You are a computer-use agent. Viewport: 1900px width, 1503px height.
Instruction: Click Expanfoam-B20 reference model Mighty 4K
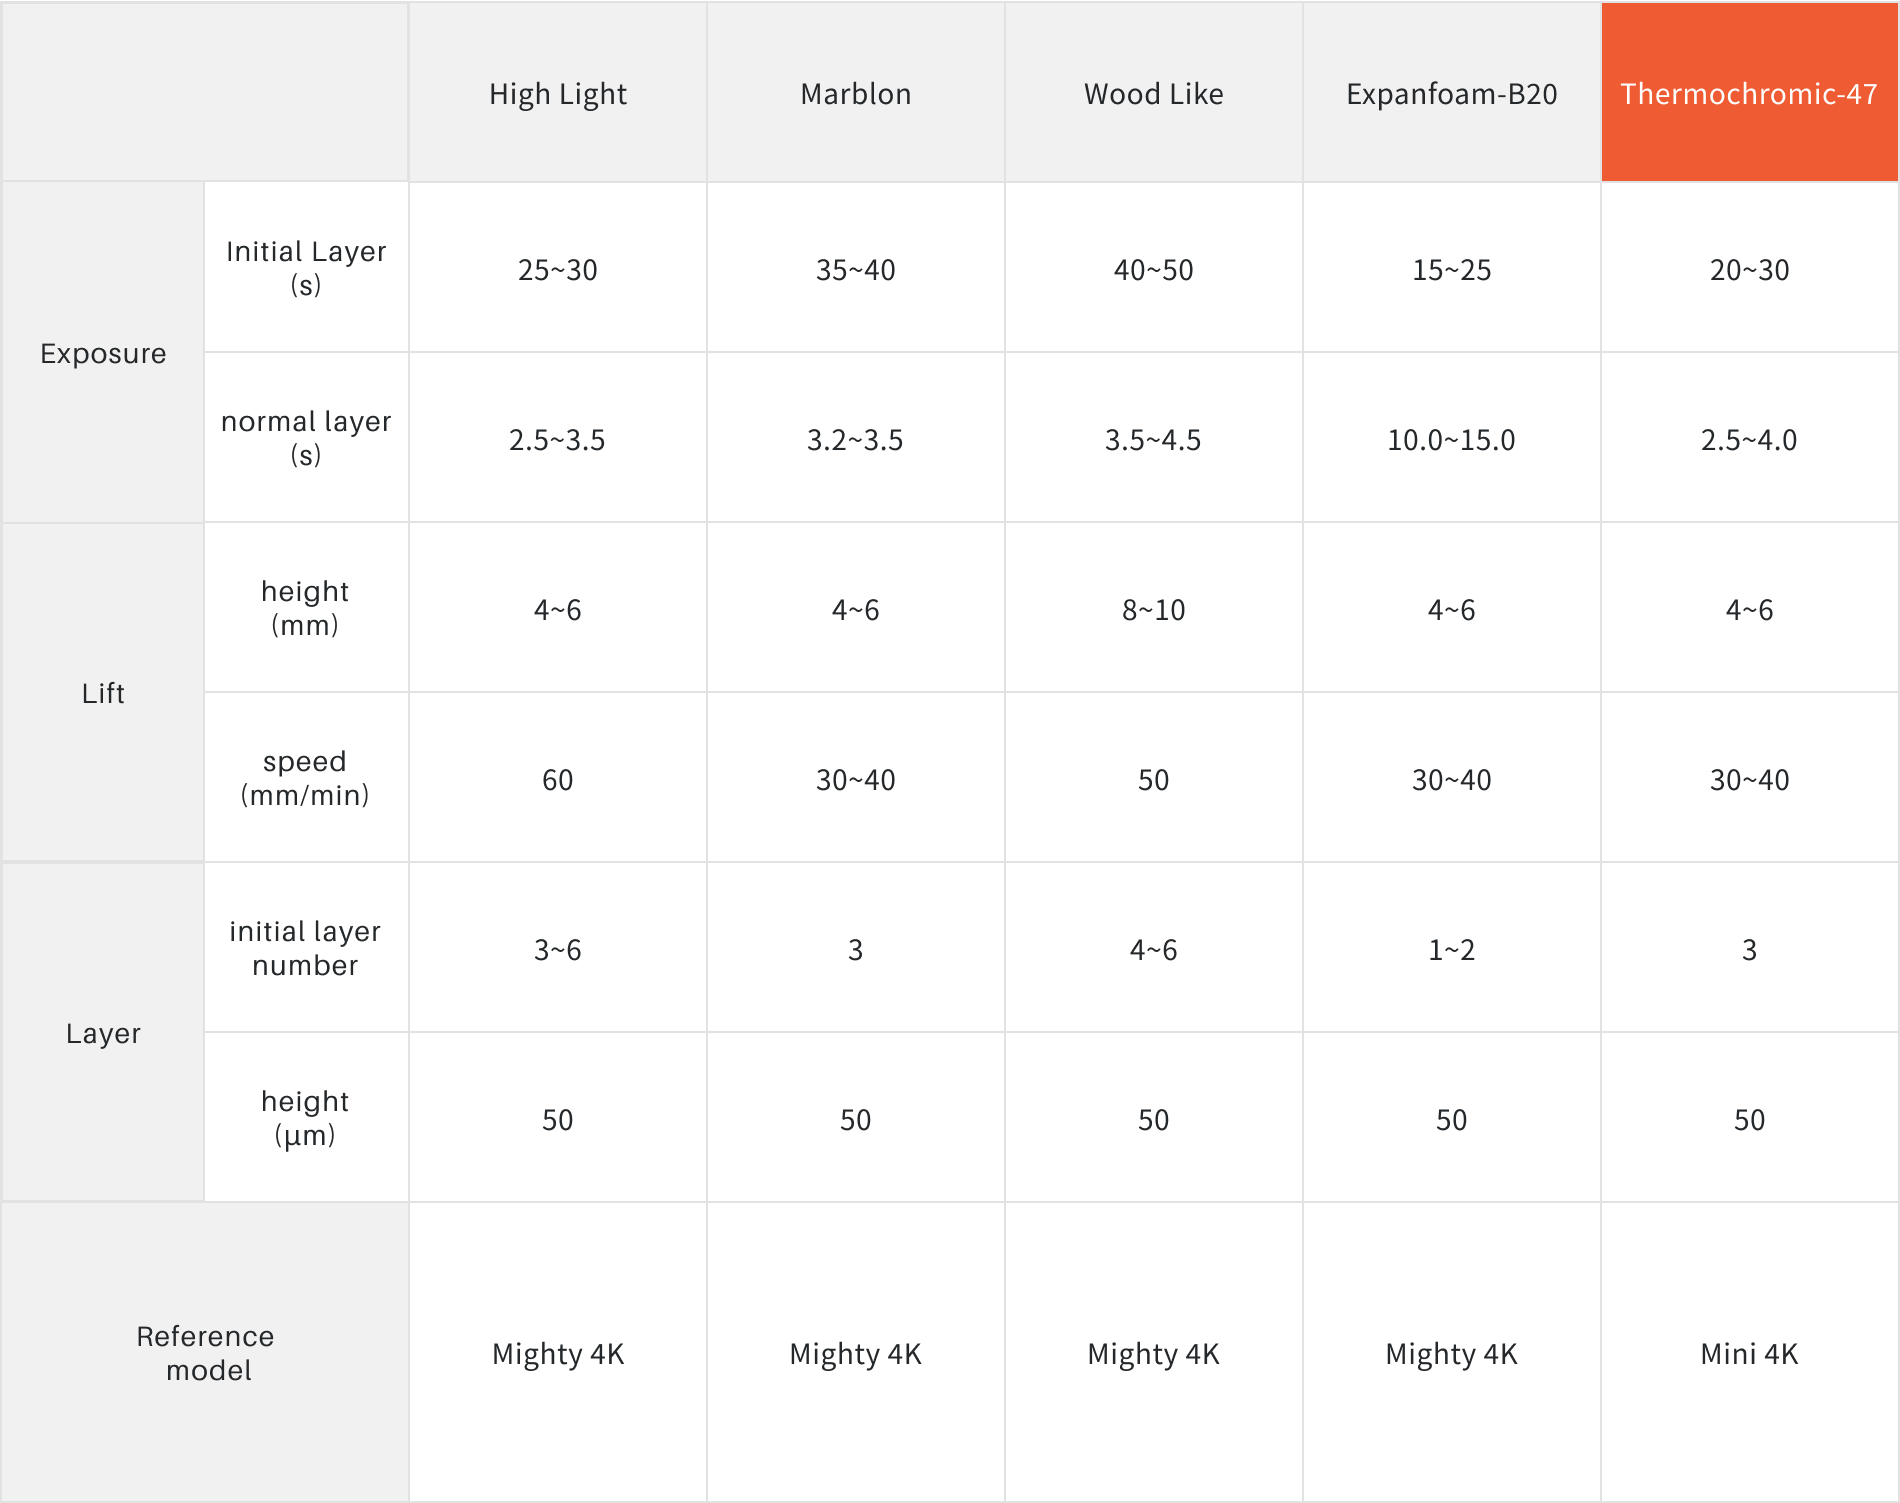coord(1452,1354)
